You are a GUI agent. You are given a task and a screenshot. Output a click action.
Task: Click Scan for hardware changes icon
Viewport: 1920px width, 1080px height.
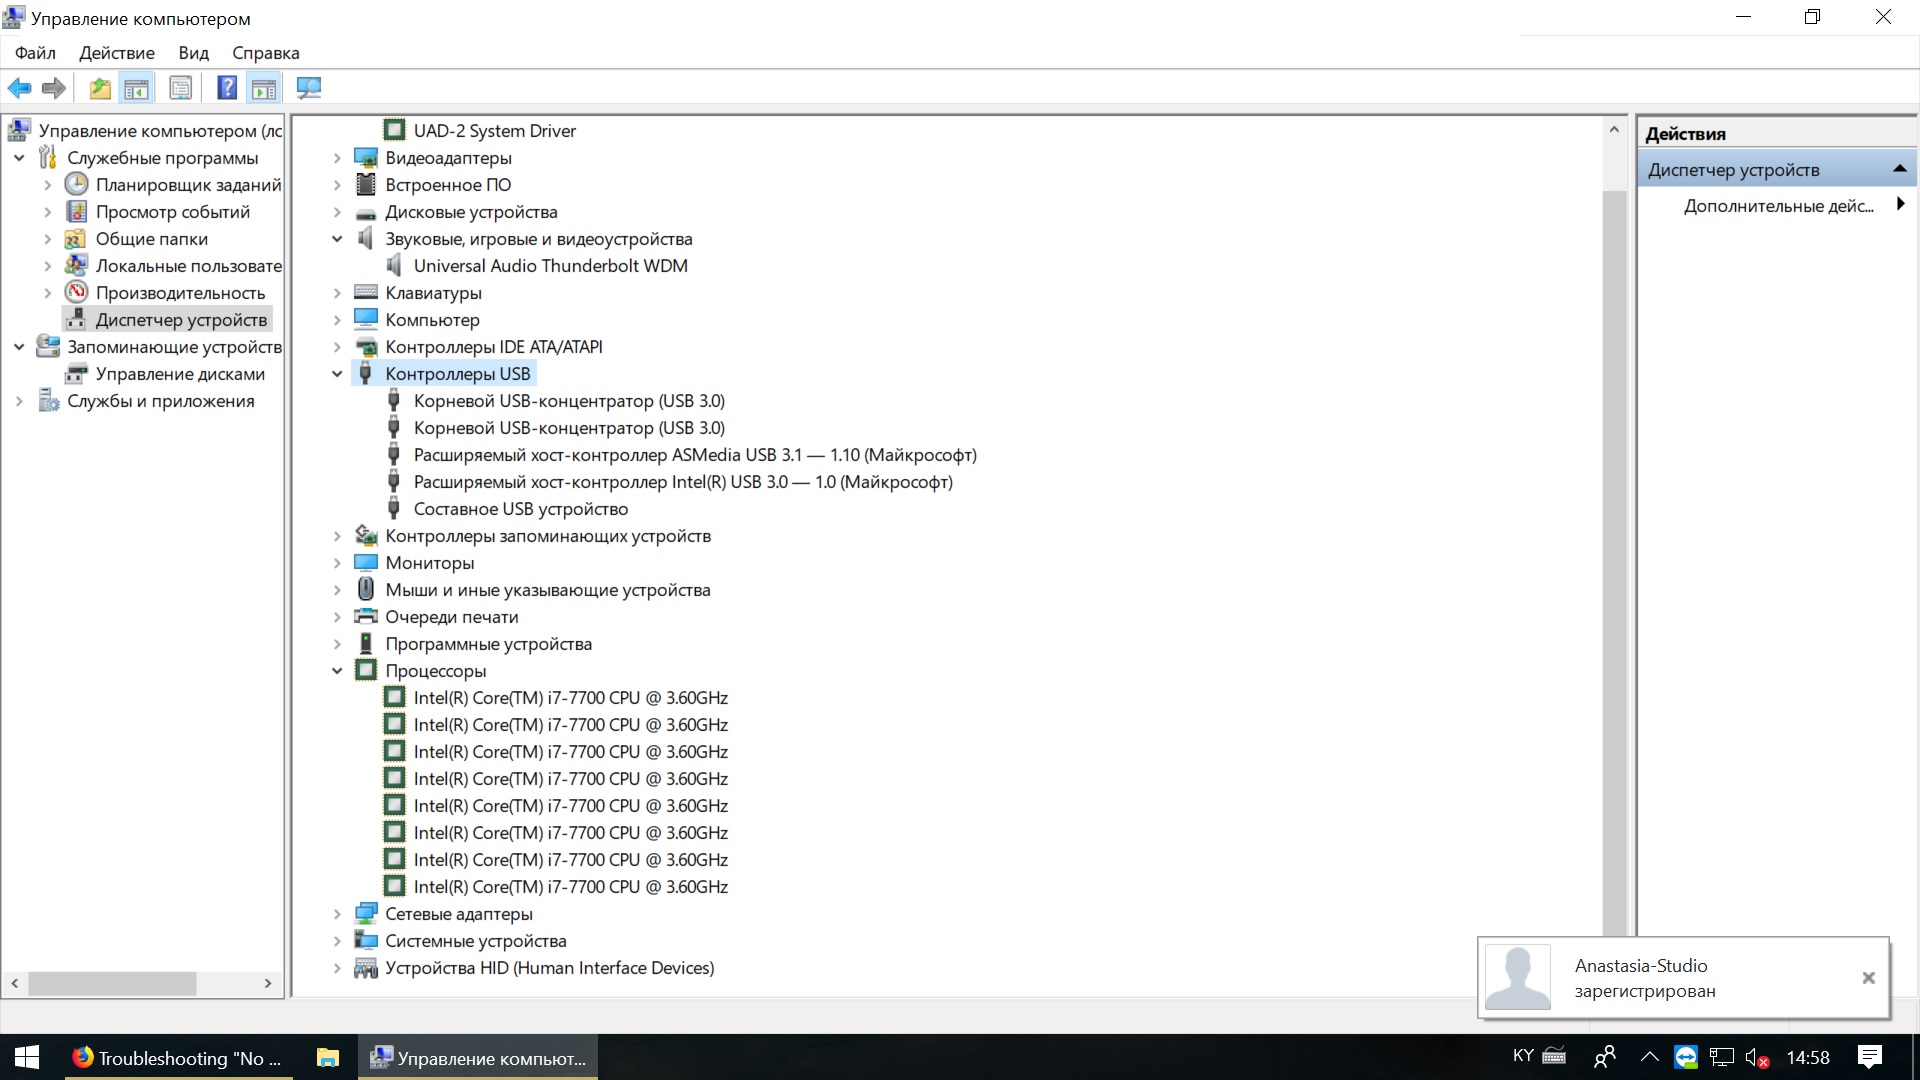coord(309,88)
